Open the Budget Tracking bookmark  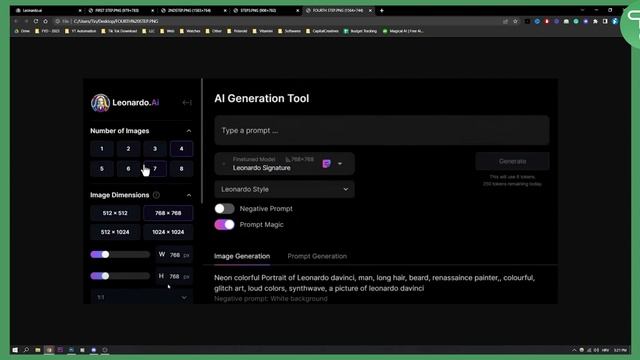(360, 31)
